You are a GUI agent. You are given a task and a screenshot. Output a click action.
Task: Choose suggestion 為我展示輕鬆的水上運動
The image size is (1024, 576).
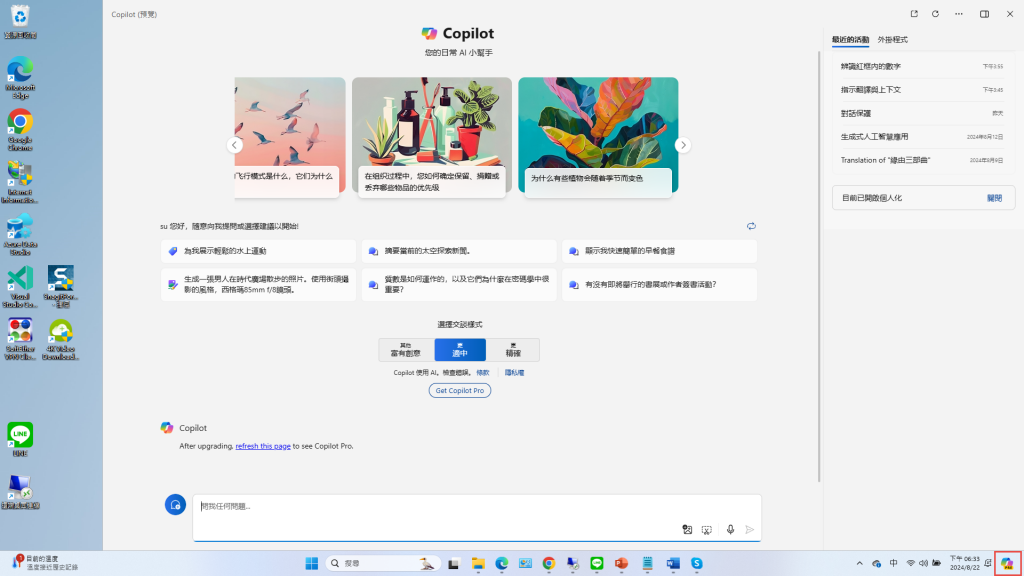pos(259,251)
